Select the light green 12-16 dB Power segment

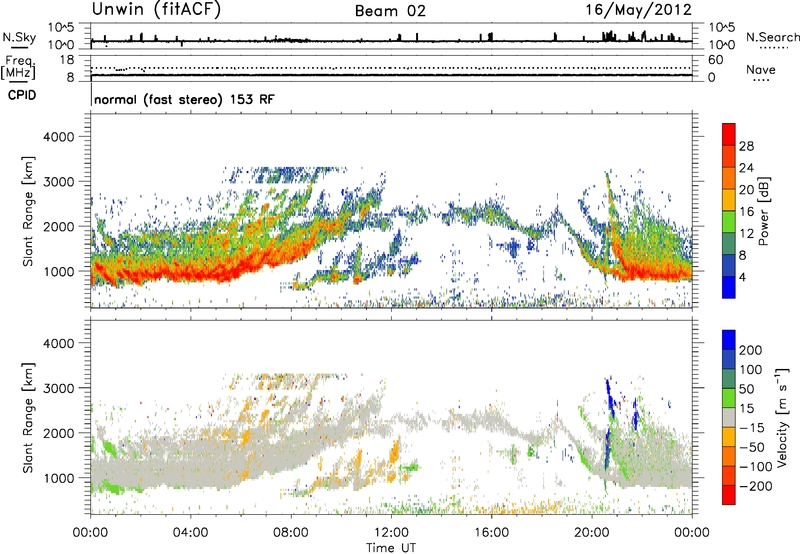pos(729,221)
